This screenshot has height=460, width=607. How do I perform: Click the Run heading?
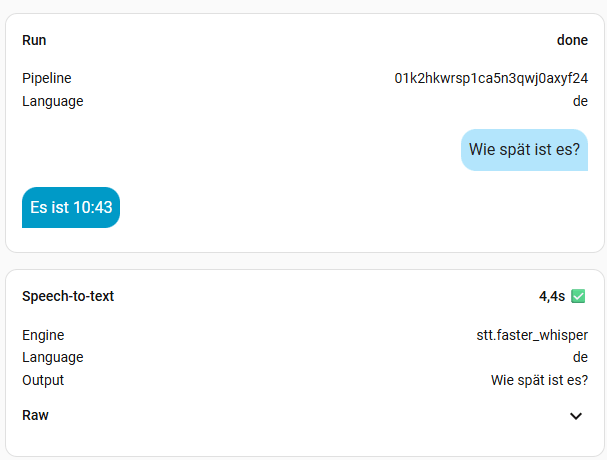coord(34,40)
